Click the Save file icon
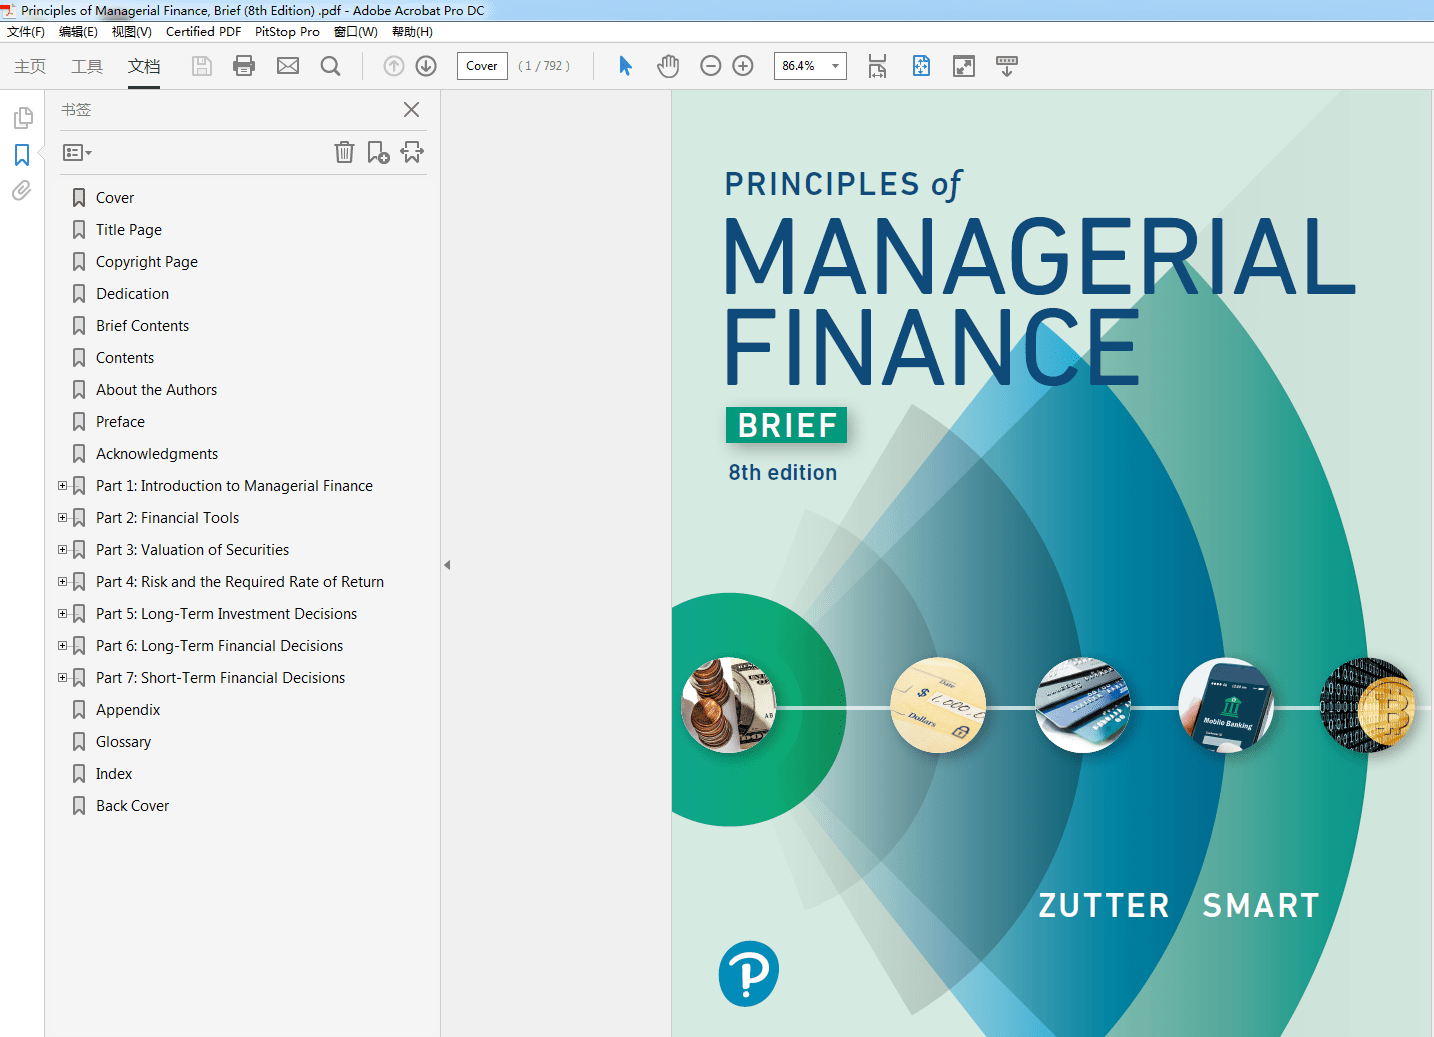This screenshot has width=1434, height=1037. tap(202, 66)
